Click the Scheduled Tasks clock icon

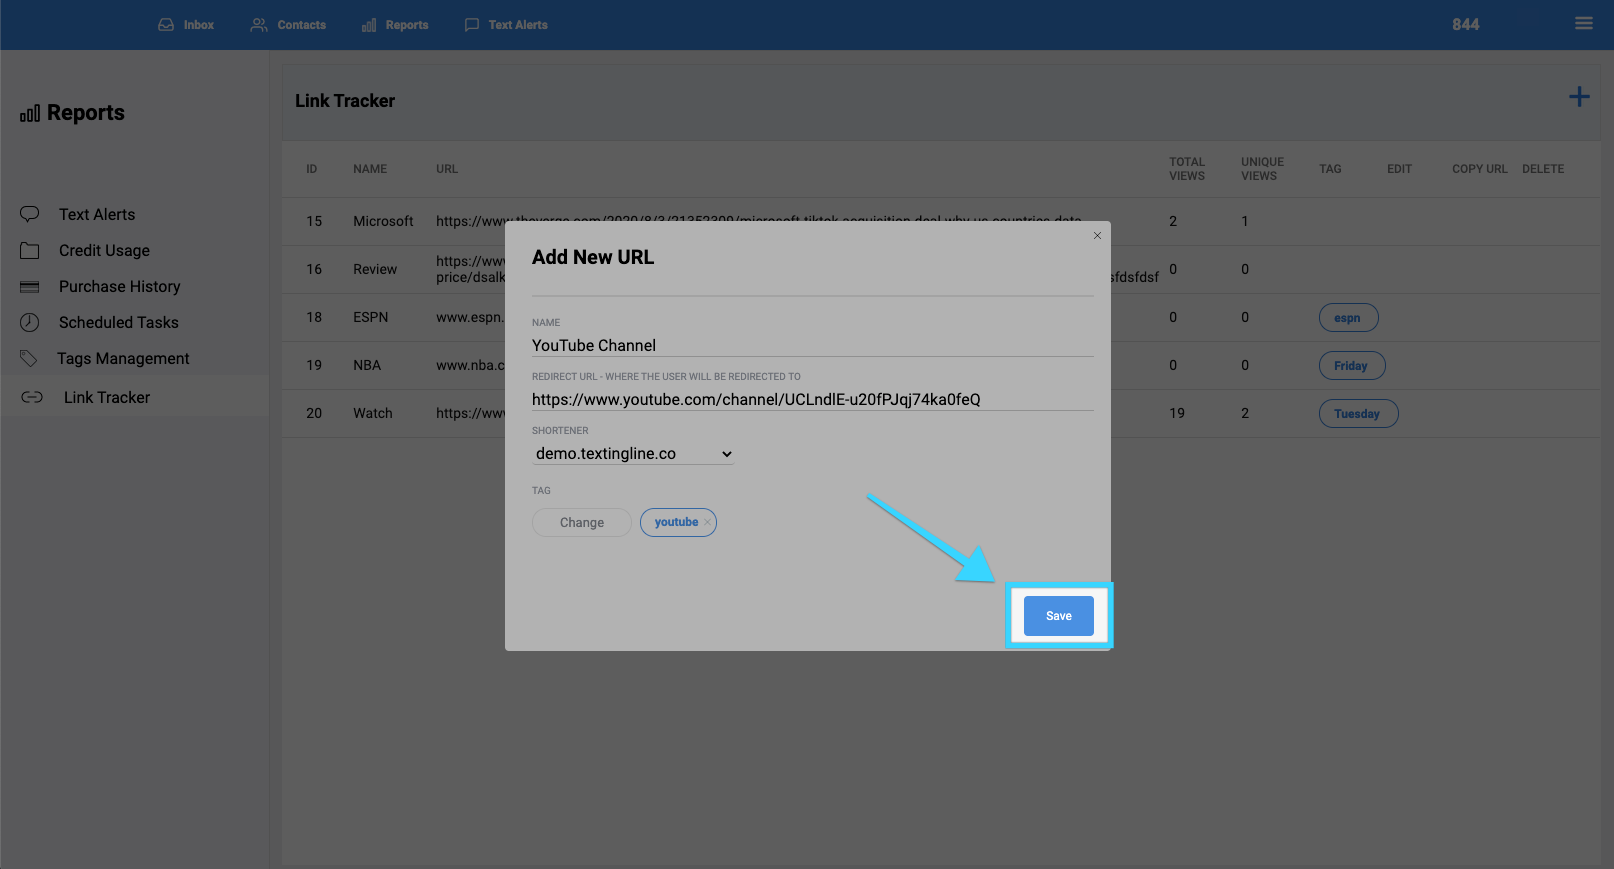click(30, 322)
